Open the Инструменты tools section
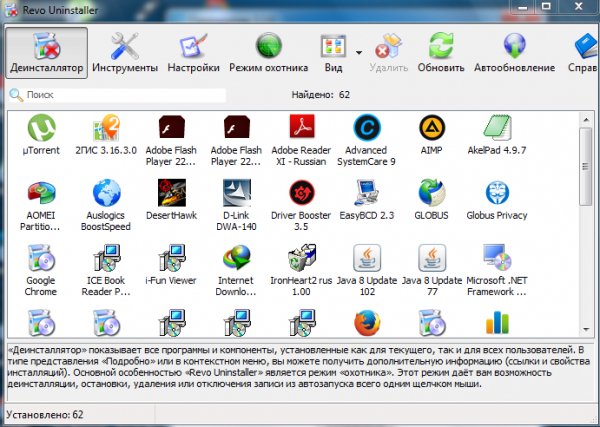This screenshot has width=600, height=427. coord(125,52)
